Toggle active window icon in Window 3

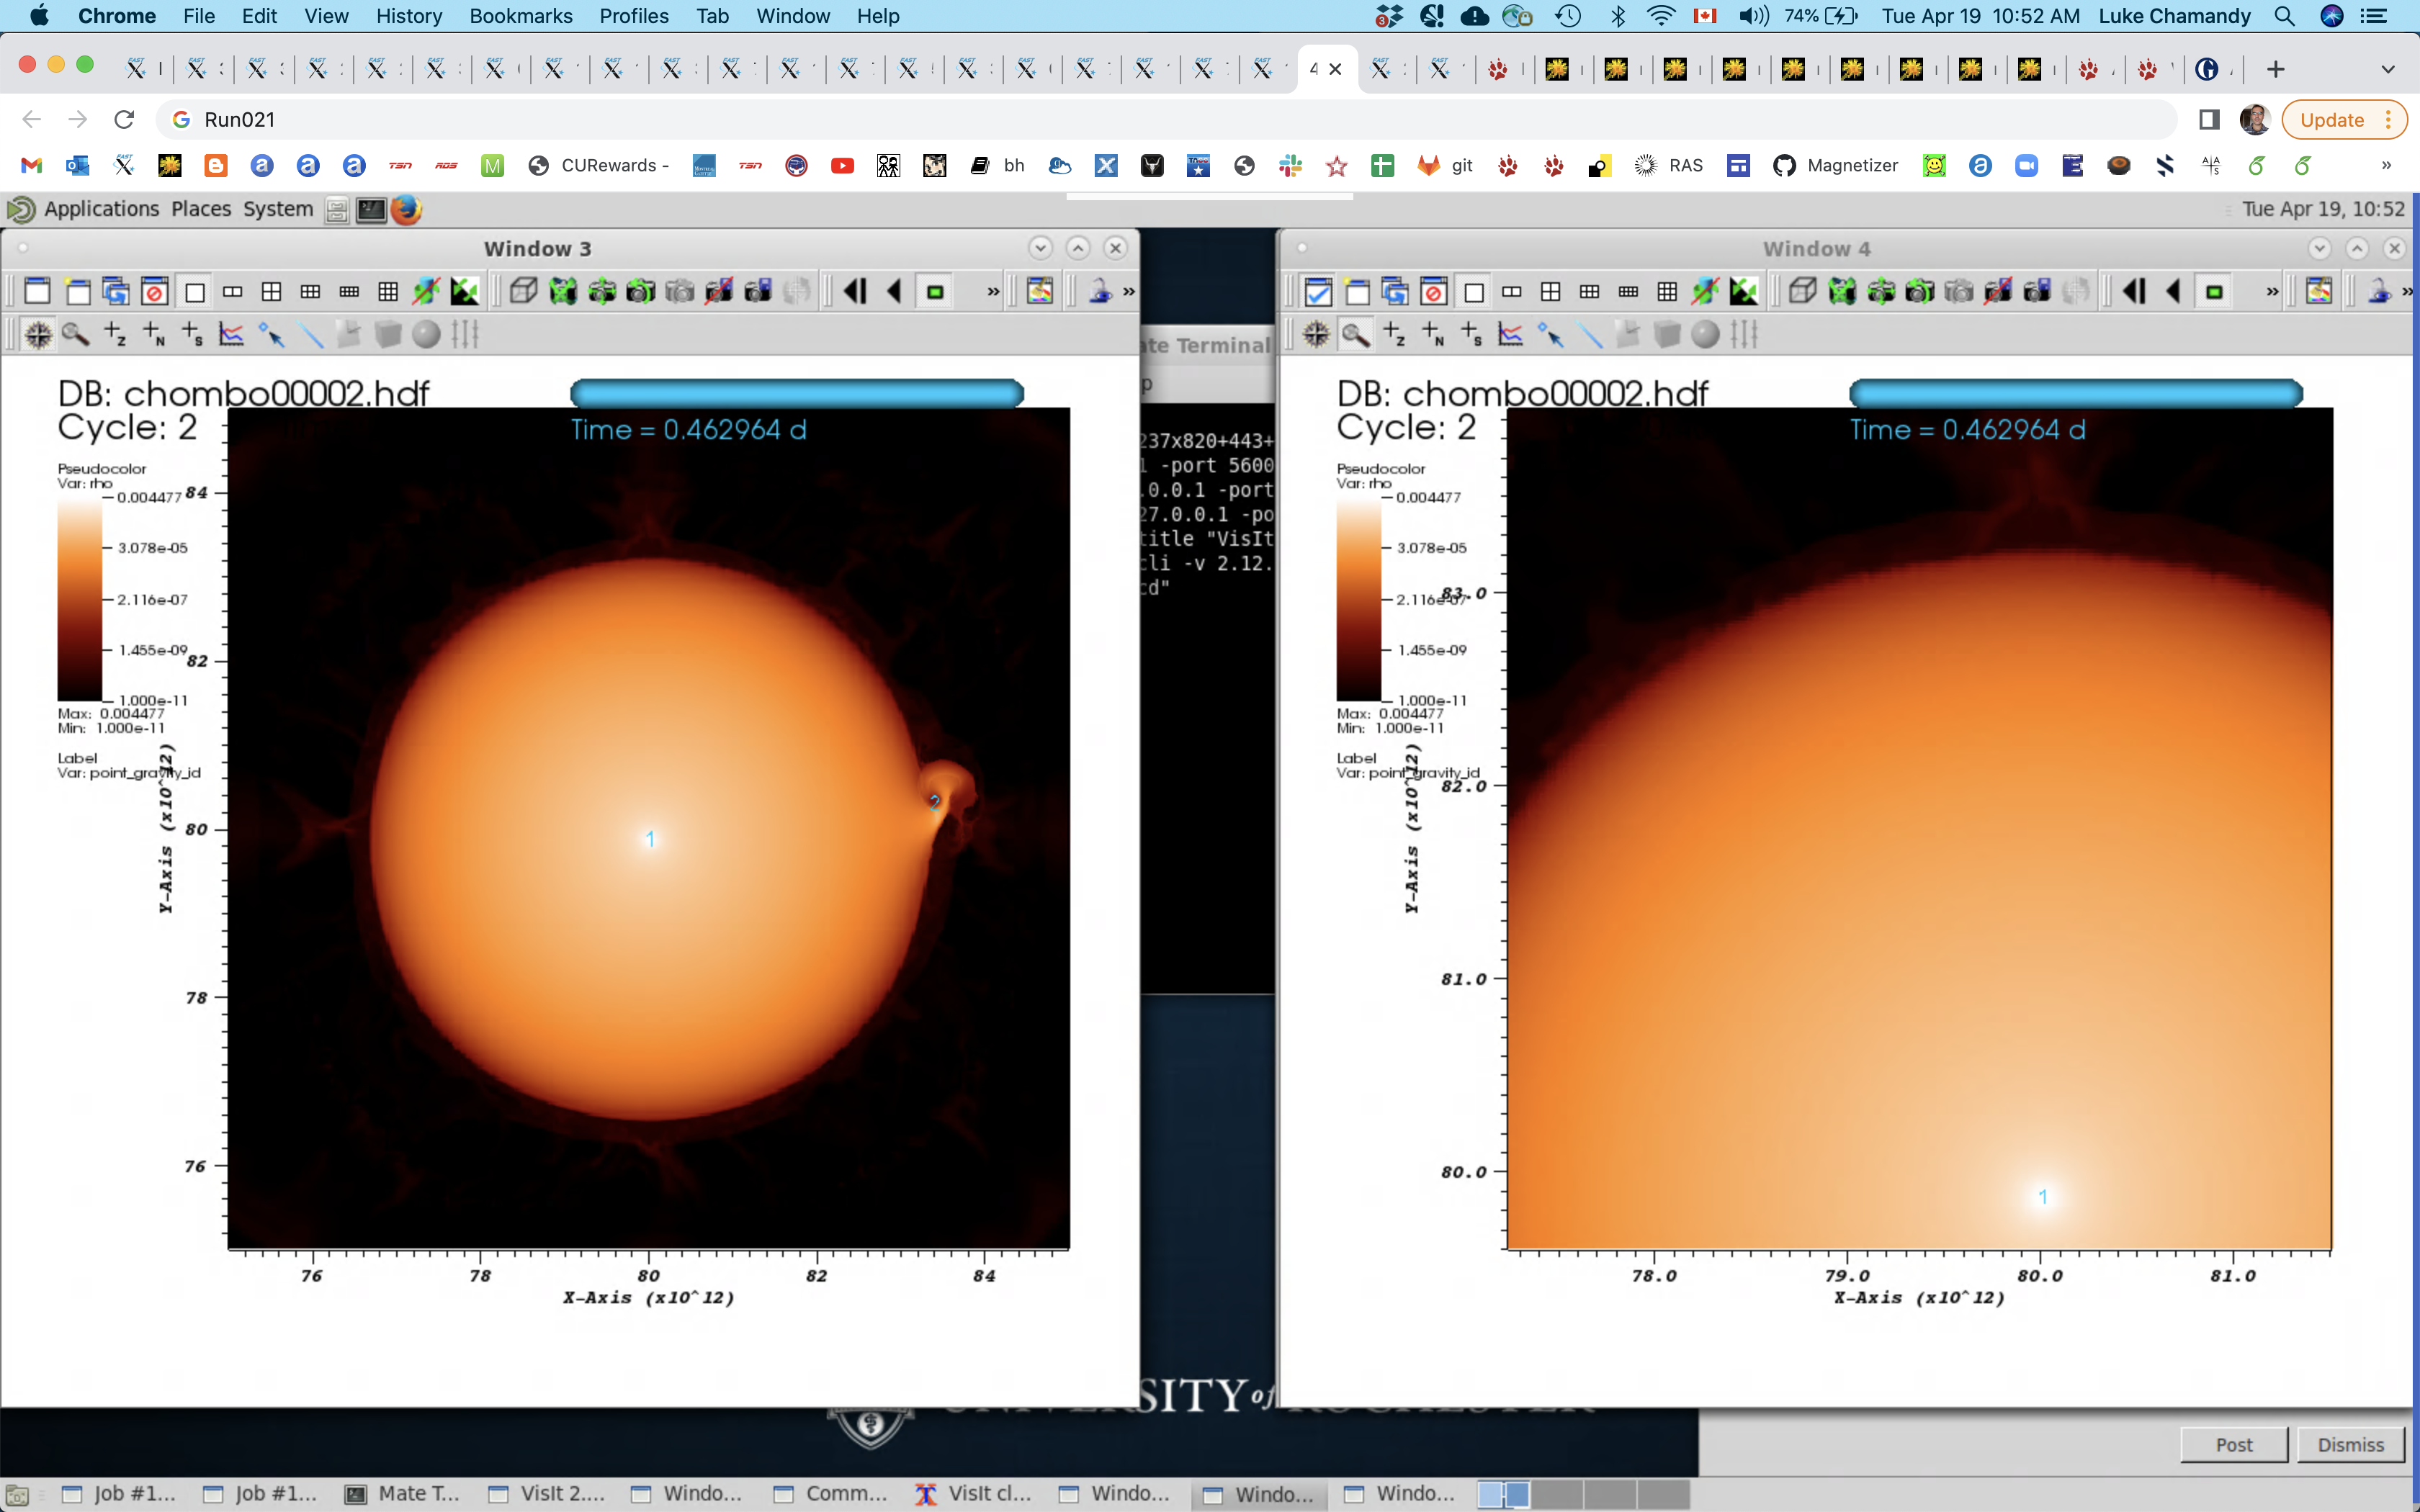click(x=37, y=292)
